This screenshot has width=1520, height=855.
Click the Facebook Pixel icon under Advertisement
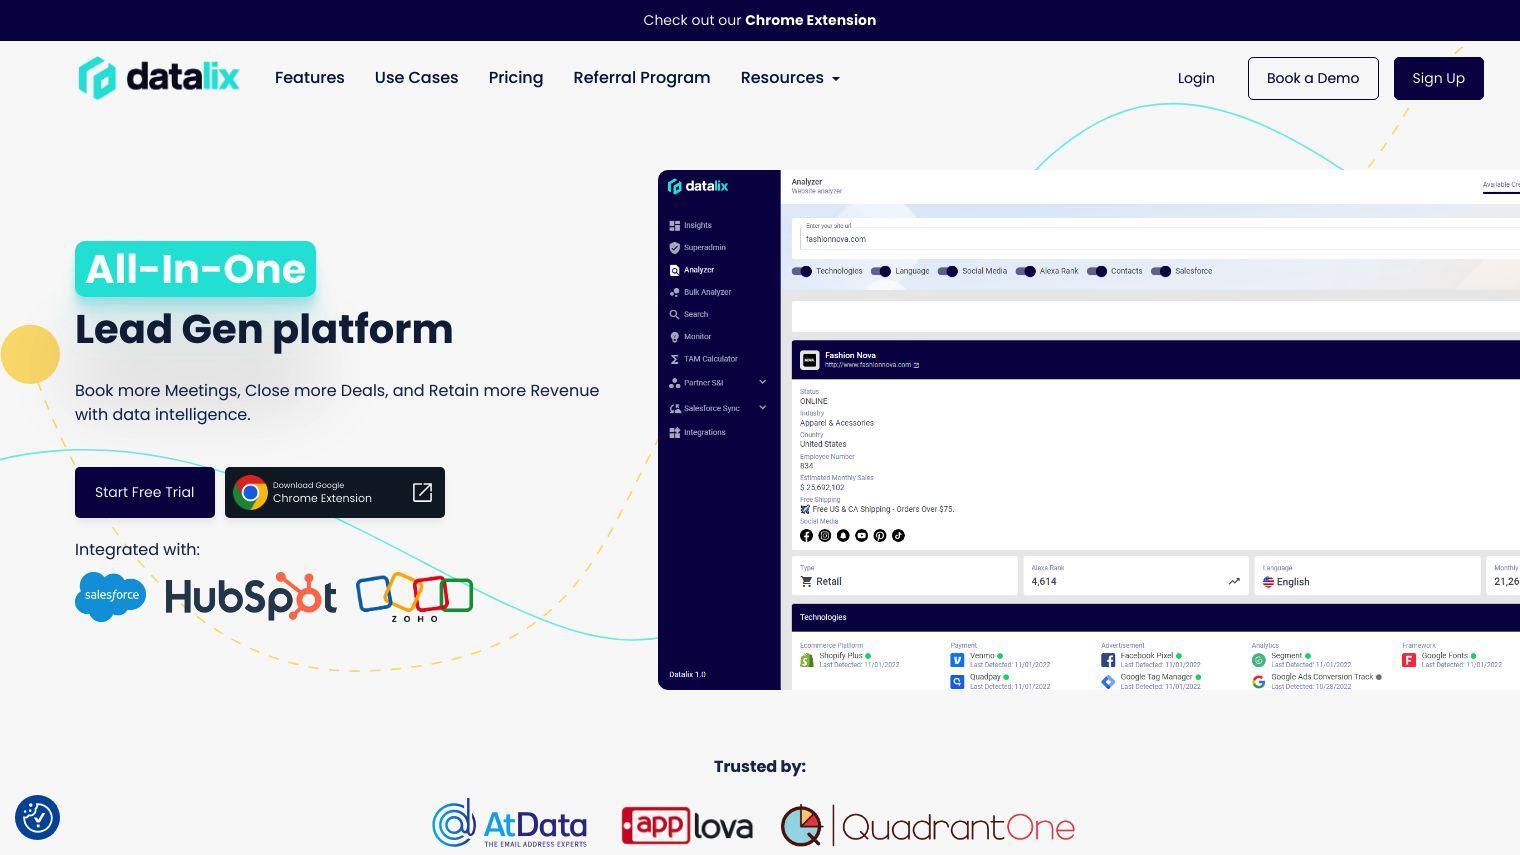(x=1108, y=660)
